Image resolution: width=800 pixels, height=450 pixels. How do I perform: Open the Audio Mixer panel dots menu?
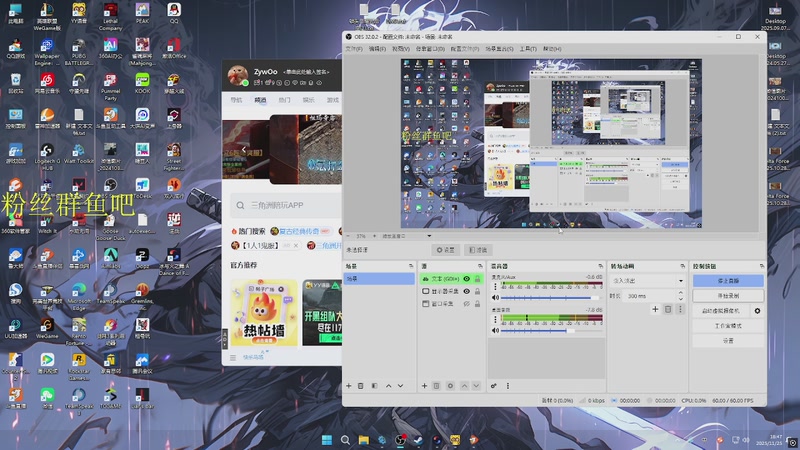[x=508, y=386]
